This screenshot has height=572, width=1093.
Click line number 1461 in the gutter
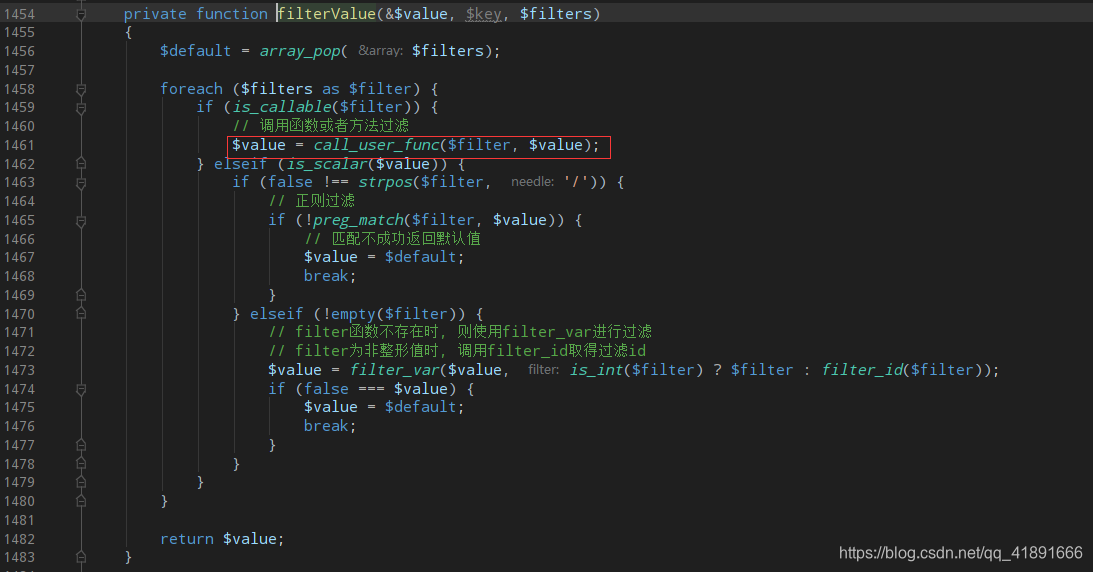pos(20,145)
